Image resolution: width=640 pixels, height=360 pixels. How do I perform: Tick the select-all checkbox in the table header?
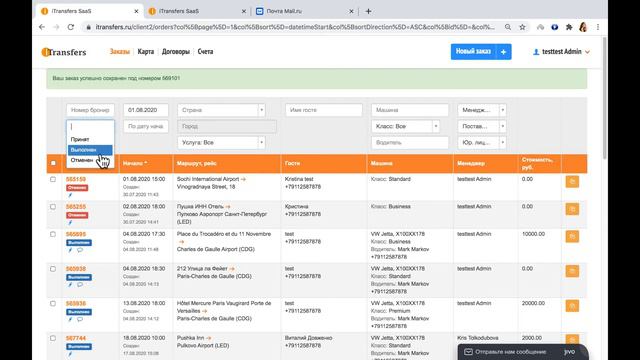point(53,163)
